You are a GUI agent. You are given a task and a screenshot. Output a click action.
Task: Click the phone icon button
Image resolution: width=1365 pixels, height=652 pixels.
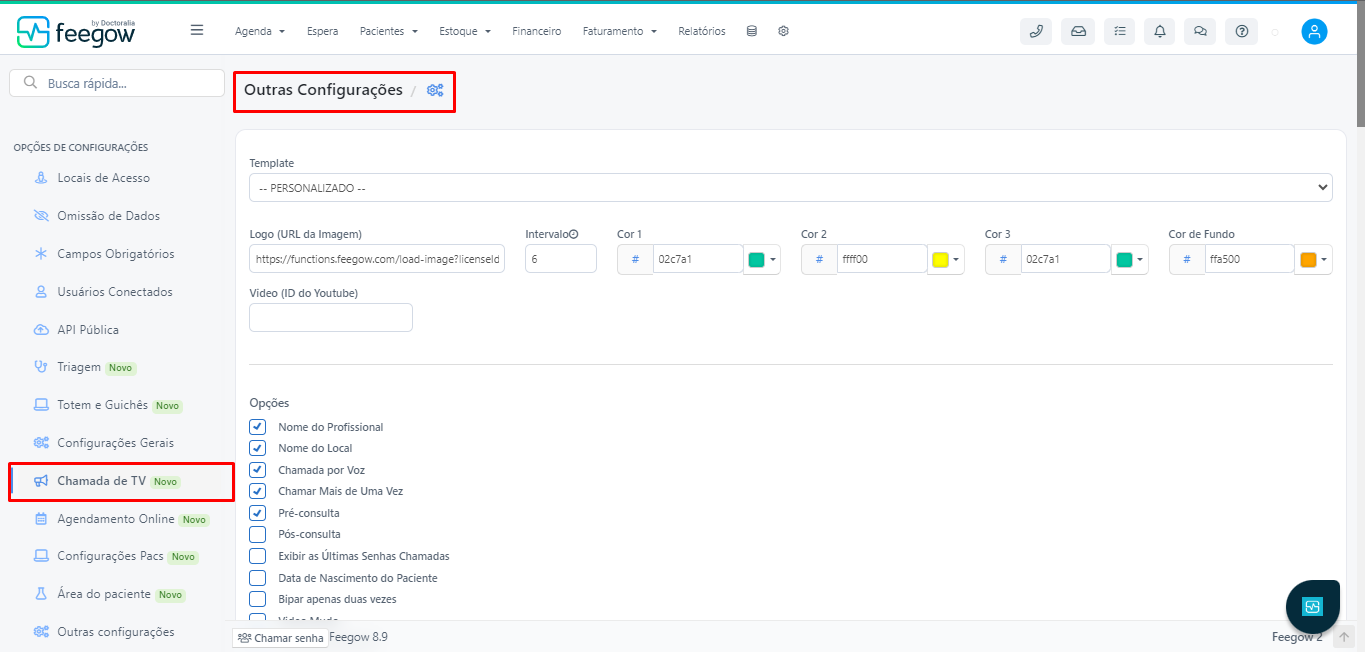[x=1036, y=31]
